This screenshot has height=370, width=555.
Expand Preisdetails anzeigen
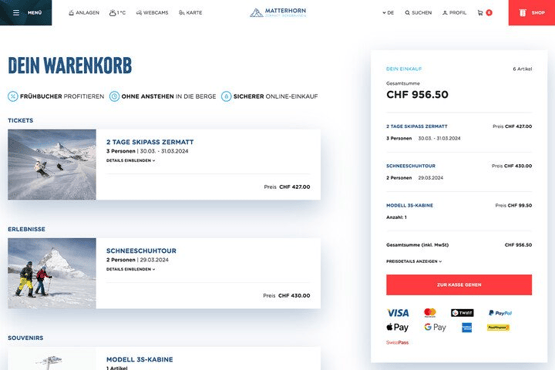coord(414,261)
